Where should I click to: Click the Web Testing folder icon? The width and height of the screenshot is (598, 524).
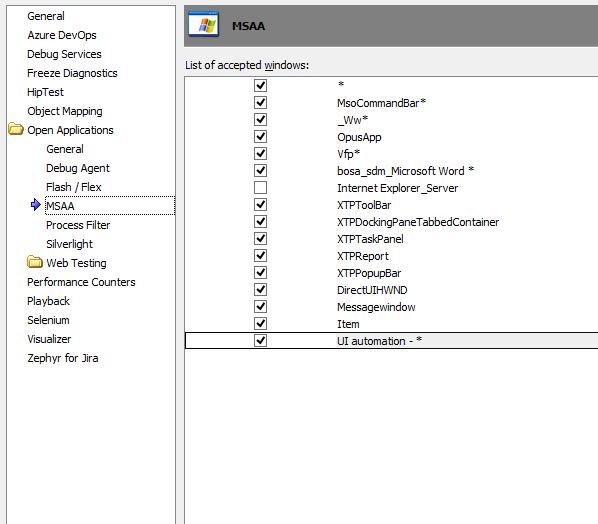pos(35,262)
